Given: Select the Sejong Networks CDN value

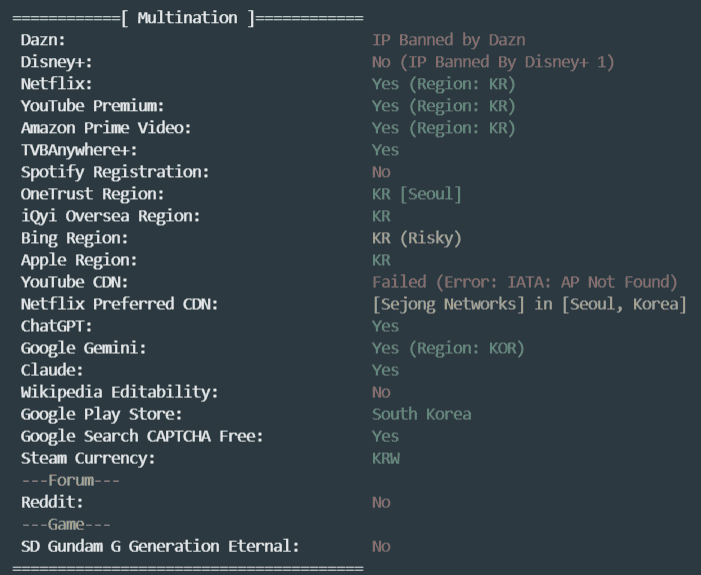Looking at the screenshot, I should [x=529, y=304].
